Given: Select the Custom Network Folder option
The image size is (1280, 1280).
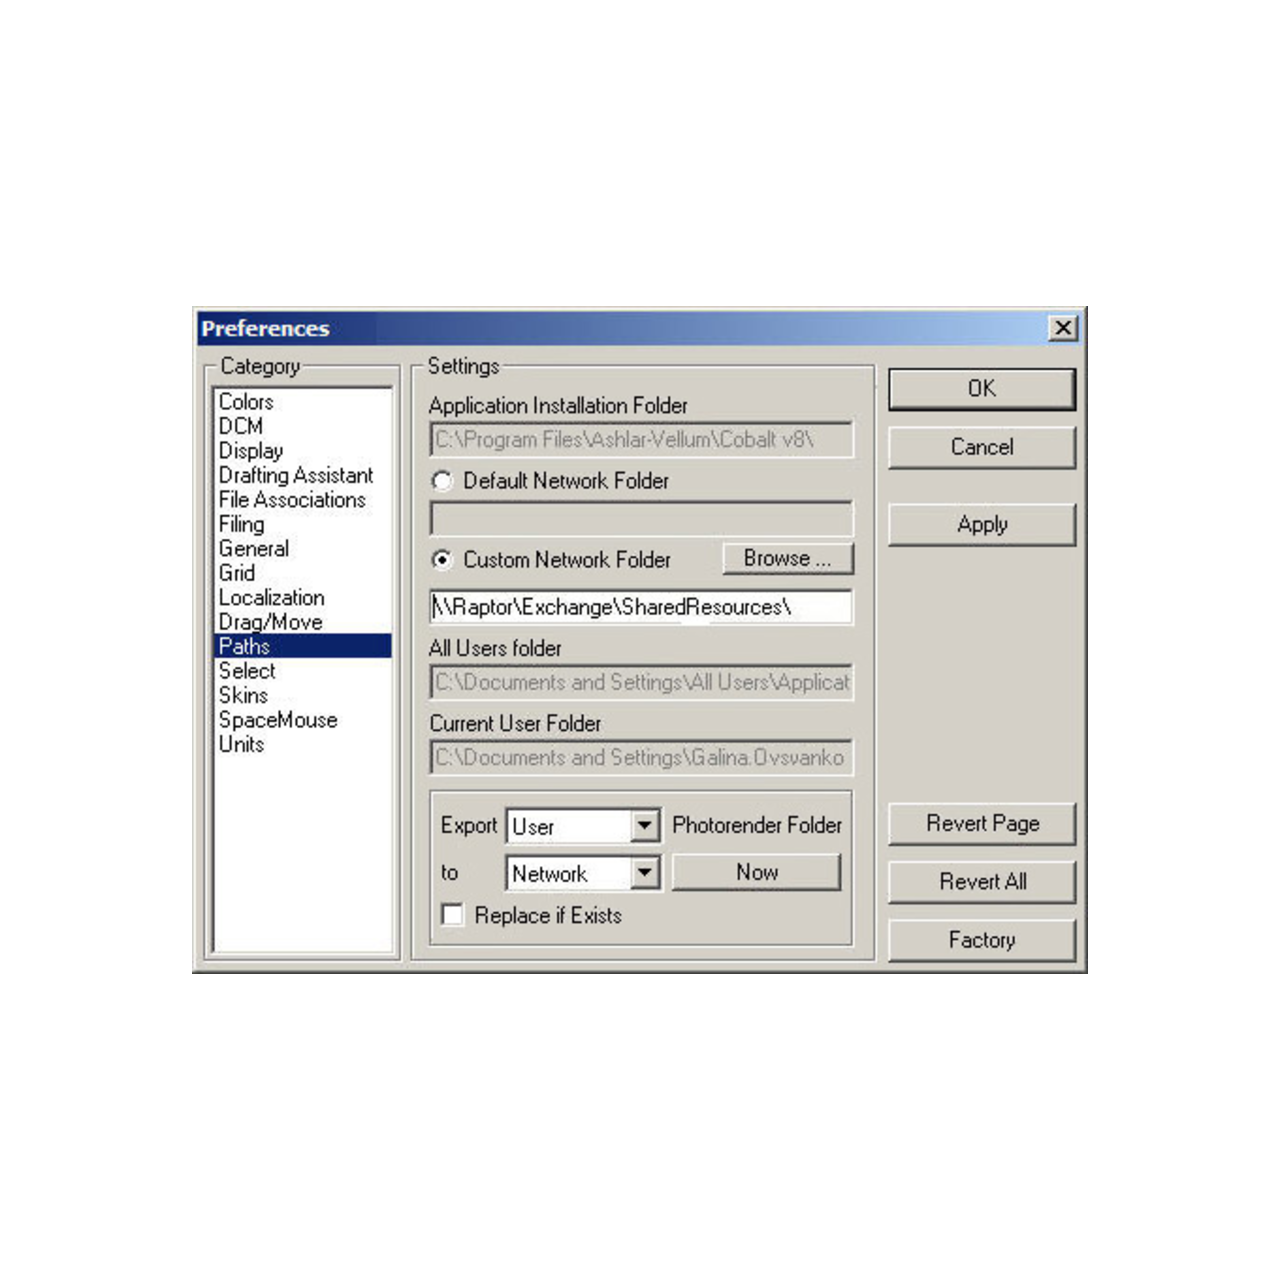Looking at the screenshot, I should click(x=443, y=561).
